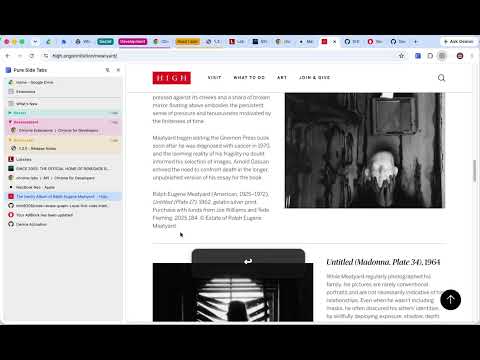Select the 1.2.5 Release Notes row
Image resolution: width=480 pixels, height=360 pixels.
(63, 148)
